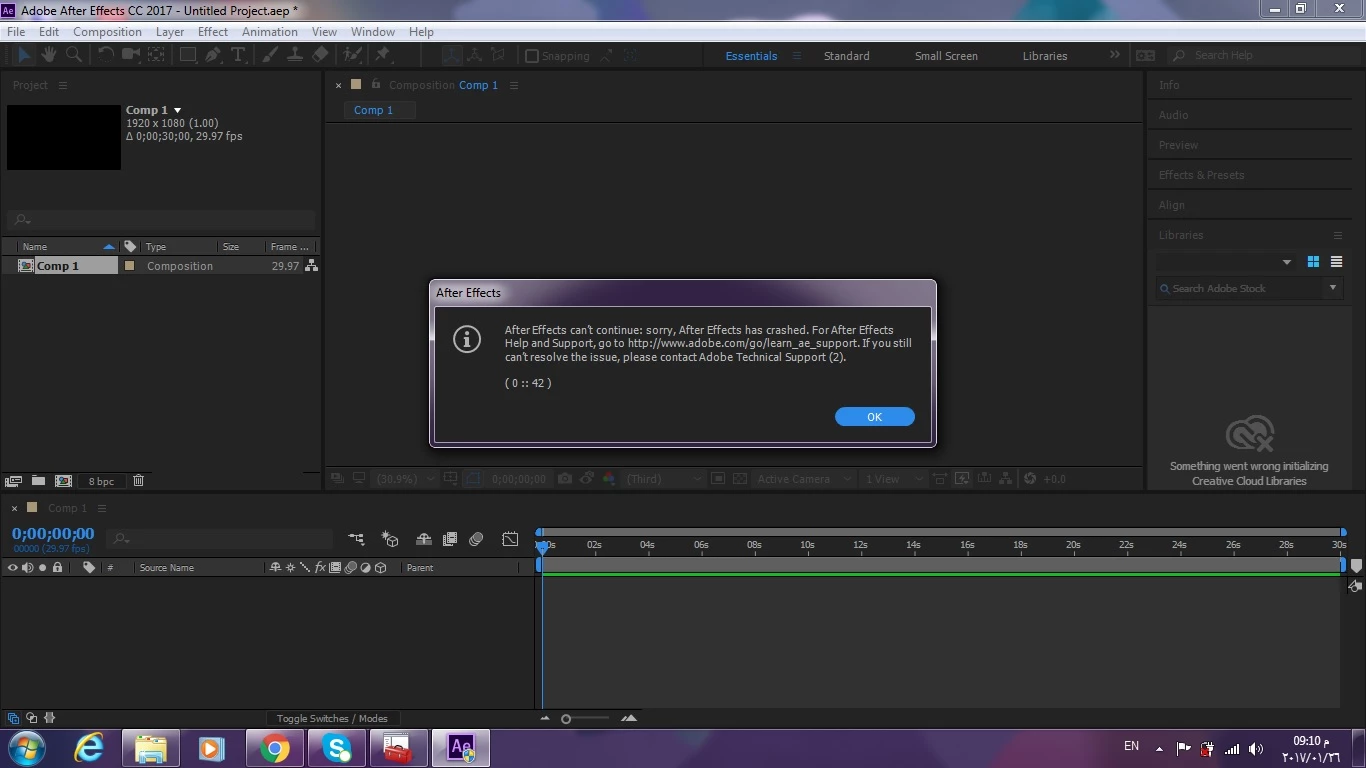Click the 0;00;00;00 timeline timecode
Image resolution: width=1366 pixels, height=768 pixels.
tap(53, 534)
